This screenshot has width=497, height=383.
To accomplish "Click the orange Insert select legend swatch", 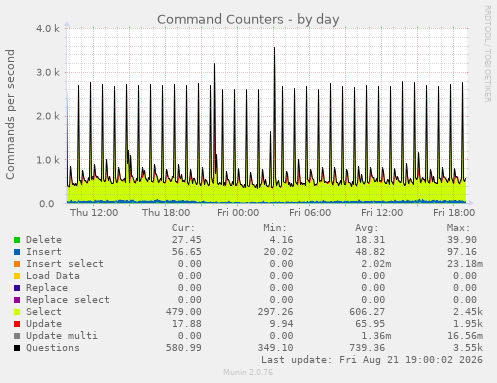I will 17,264.
